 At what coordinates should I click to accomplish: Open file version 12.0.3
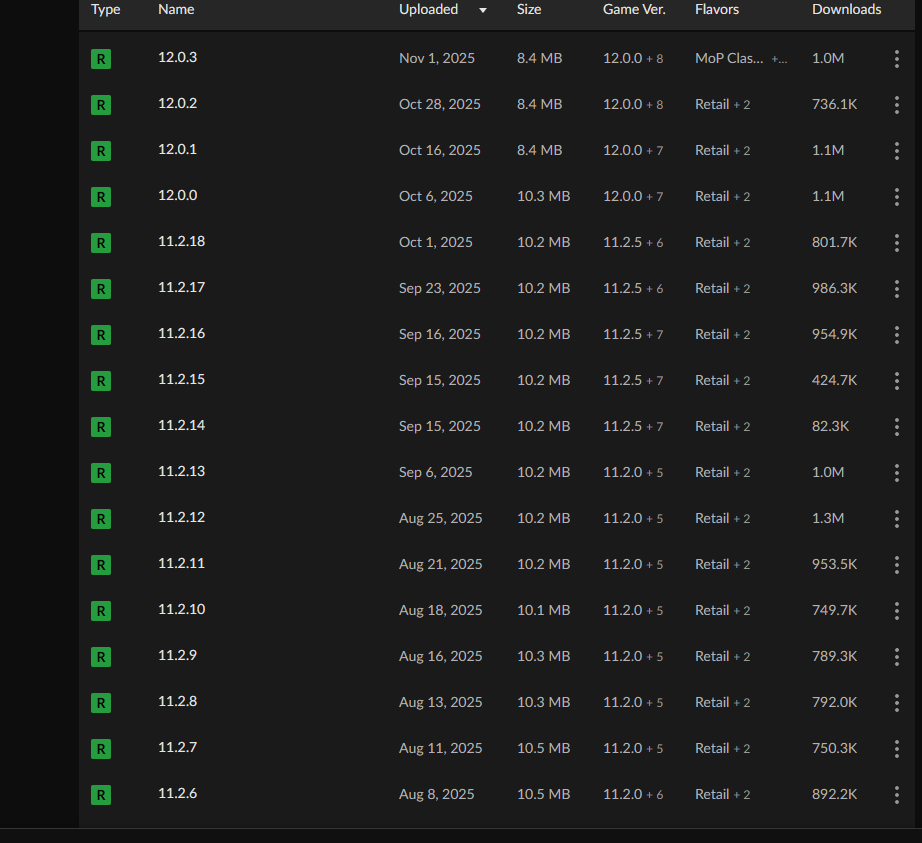pyautogui.click(x=178, y=58)
